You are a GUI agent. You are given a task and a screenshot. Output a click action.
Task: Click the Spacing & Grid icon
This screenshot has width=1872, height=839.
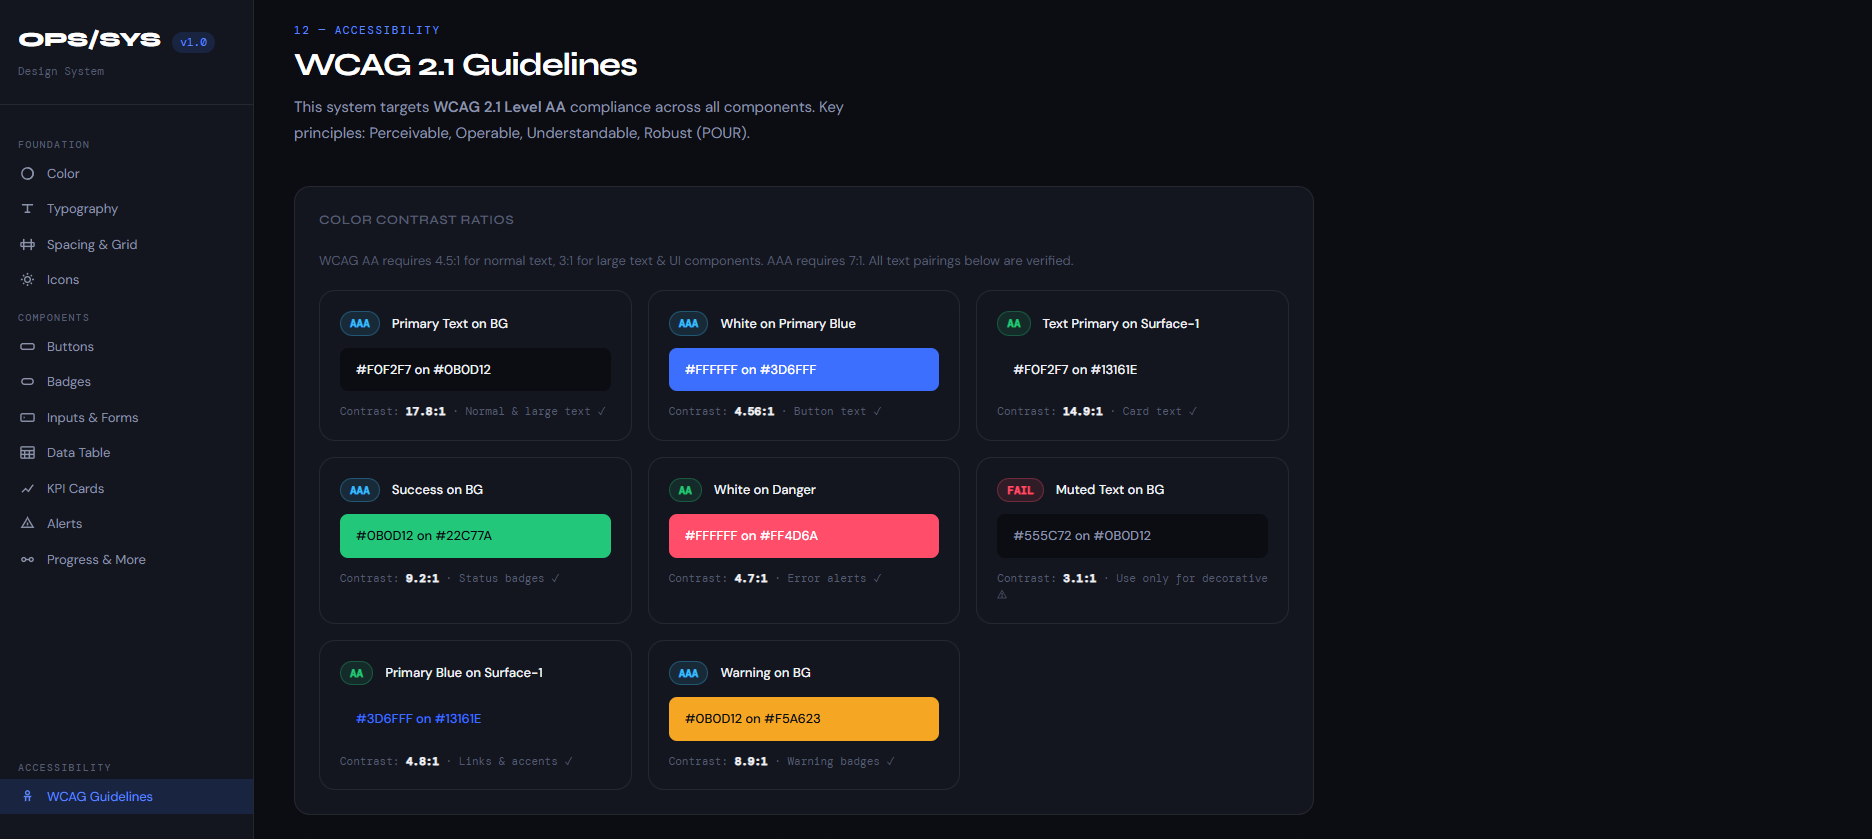tap(27, 244)
